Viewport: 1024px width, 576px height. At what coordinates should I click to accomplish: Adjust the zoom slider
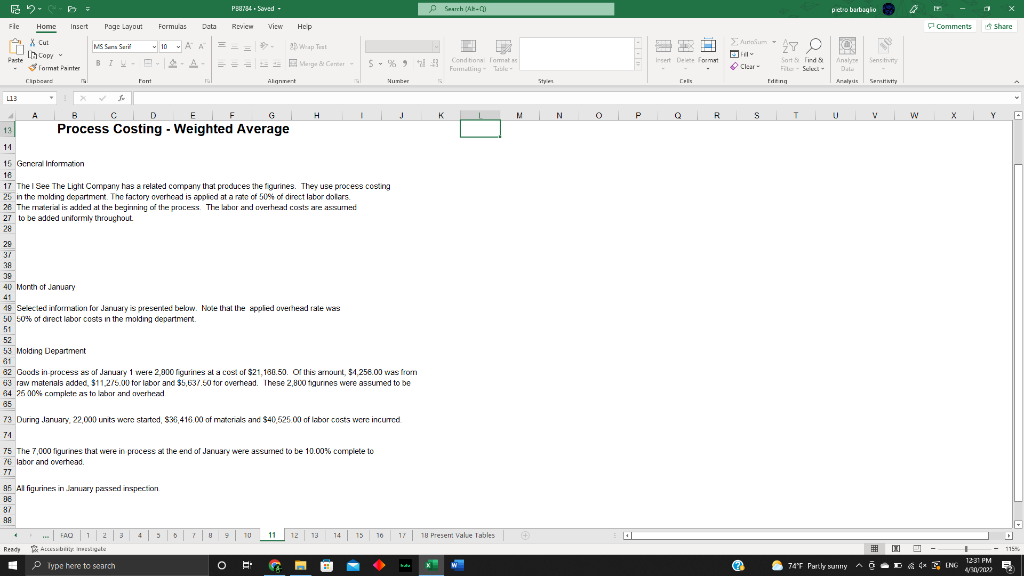pyautogui.click(x=966, y=549)
